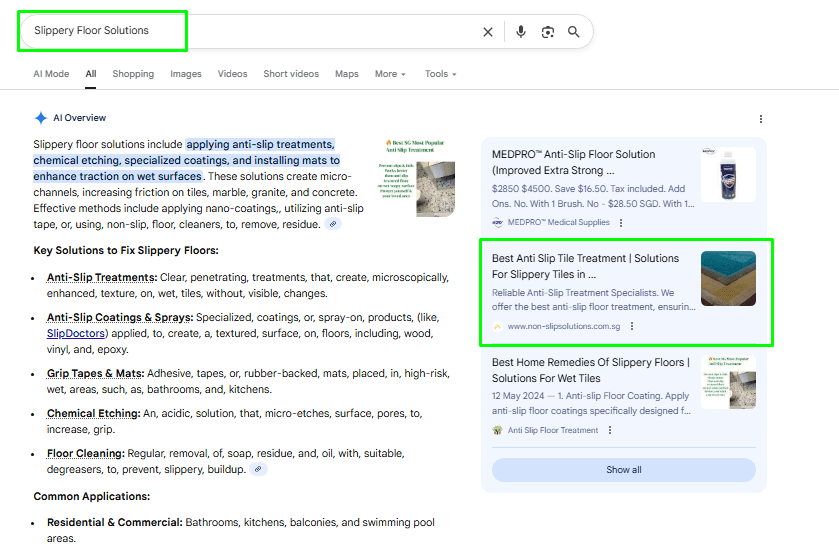Switch to the Images tab
839x555 pixels.
185,74
